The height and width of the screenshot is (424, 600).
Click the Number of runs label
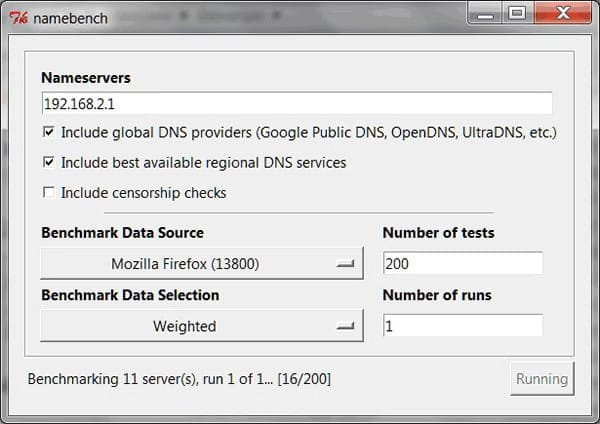(437, 295)
